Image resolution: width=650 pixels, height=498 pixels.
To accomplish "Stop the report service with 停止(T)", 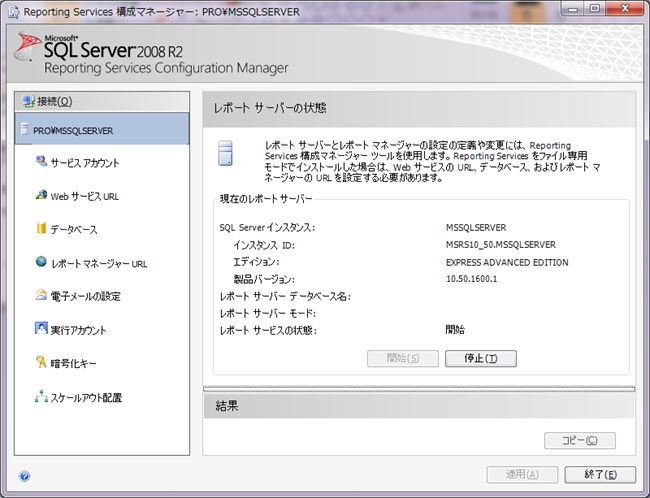I will click(481, 358).
